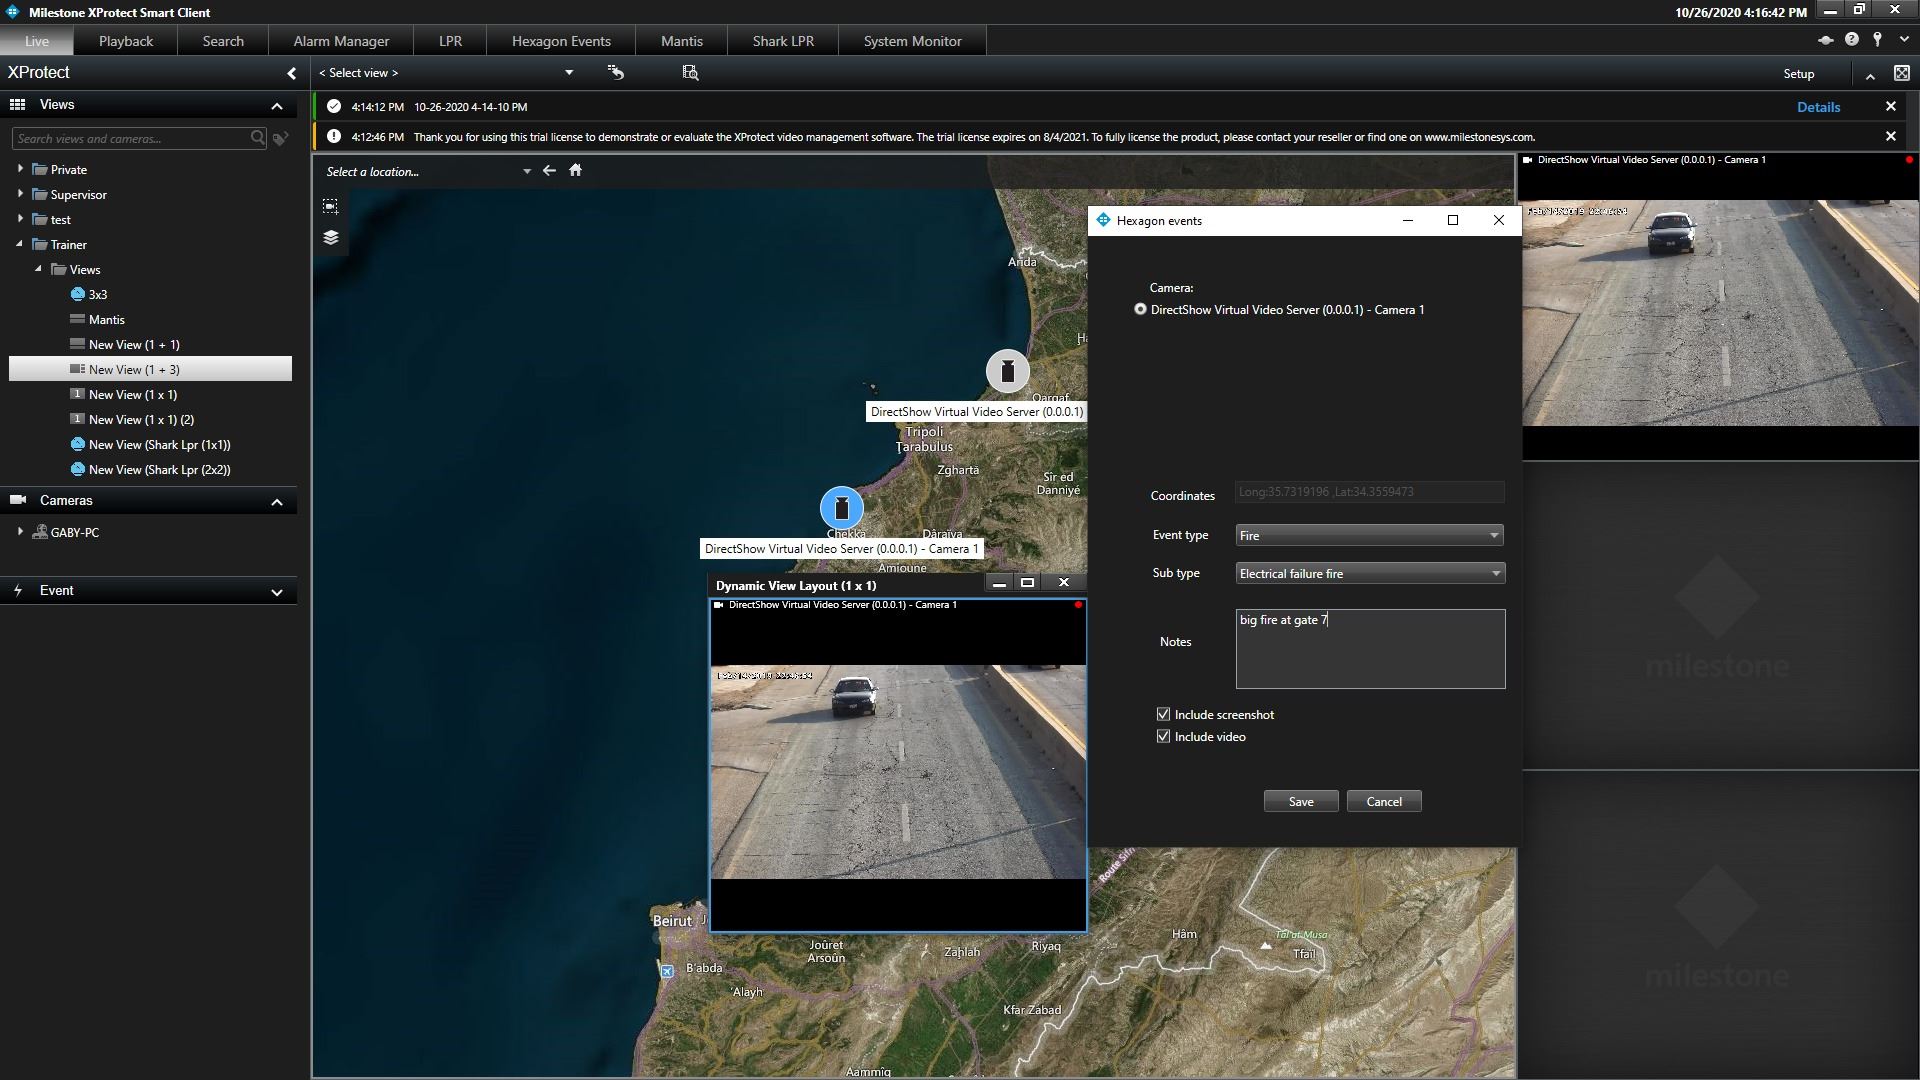Select New View (1 x 1) (2)
This screenshot has height=1080, width=1920.
coord(141,419)
